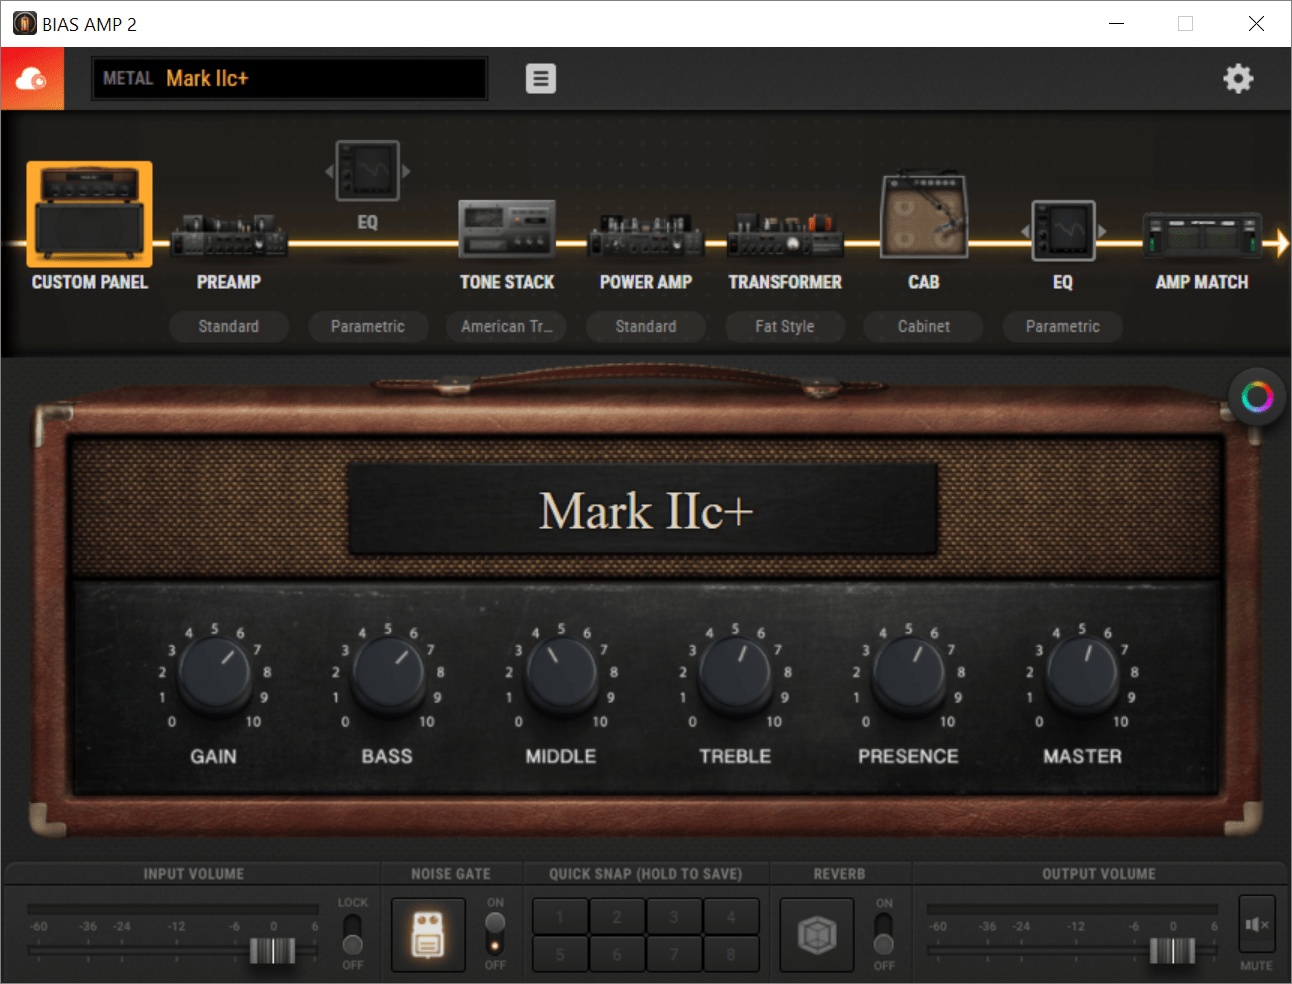Select quick snap slot 8
Image resolution: width=1292 pixels, height=984 pixels.
pyautogui.click(x=731, y=954)
